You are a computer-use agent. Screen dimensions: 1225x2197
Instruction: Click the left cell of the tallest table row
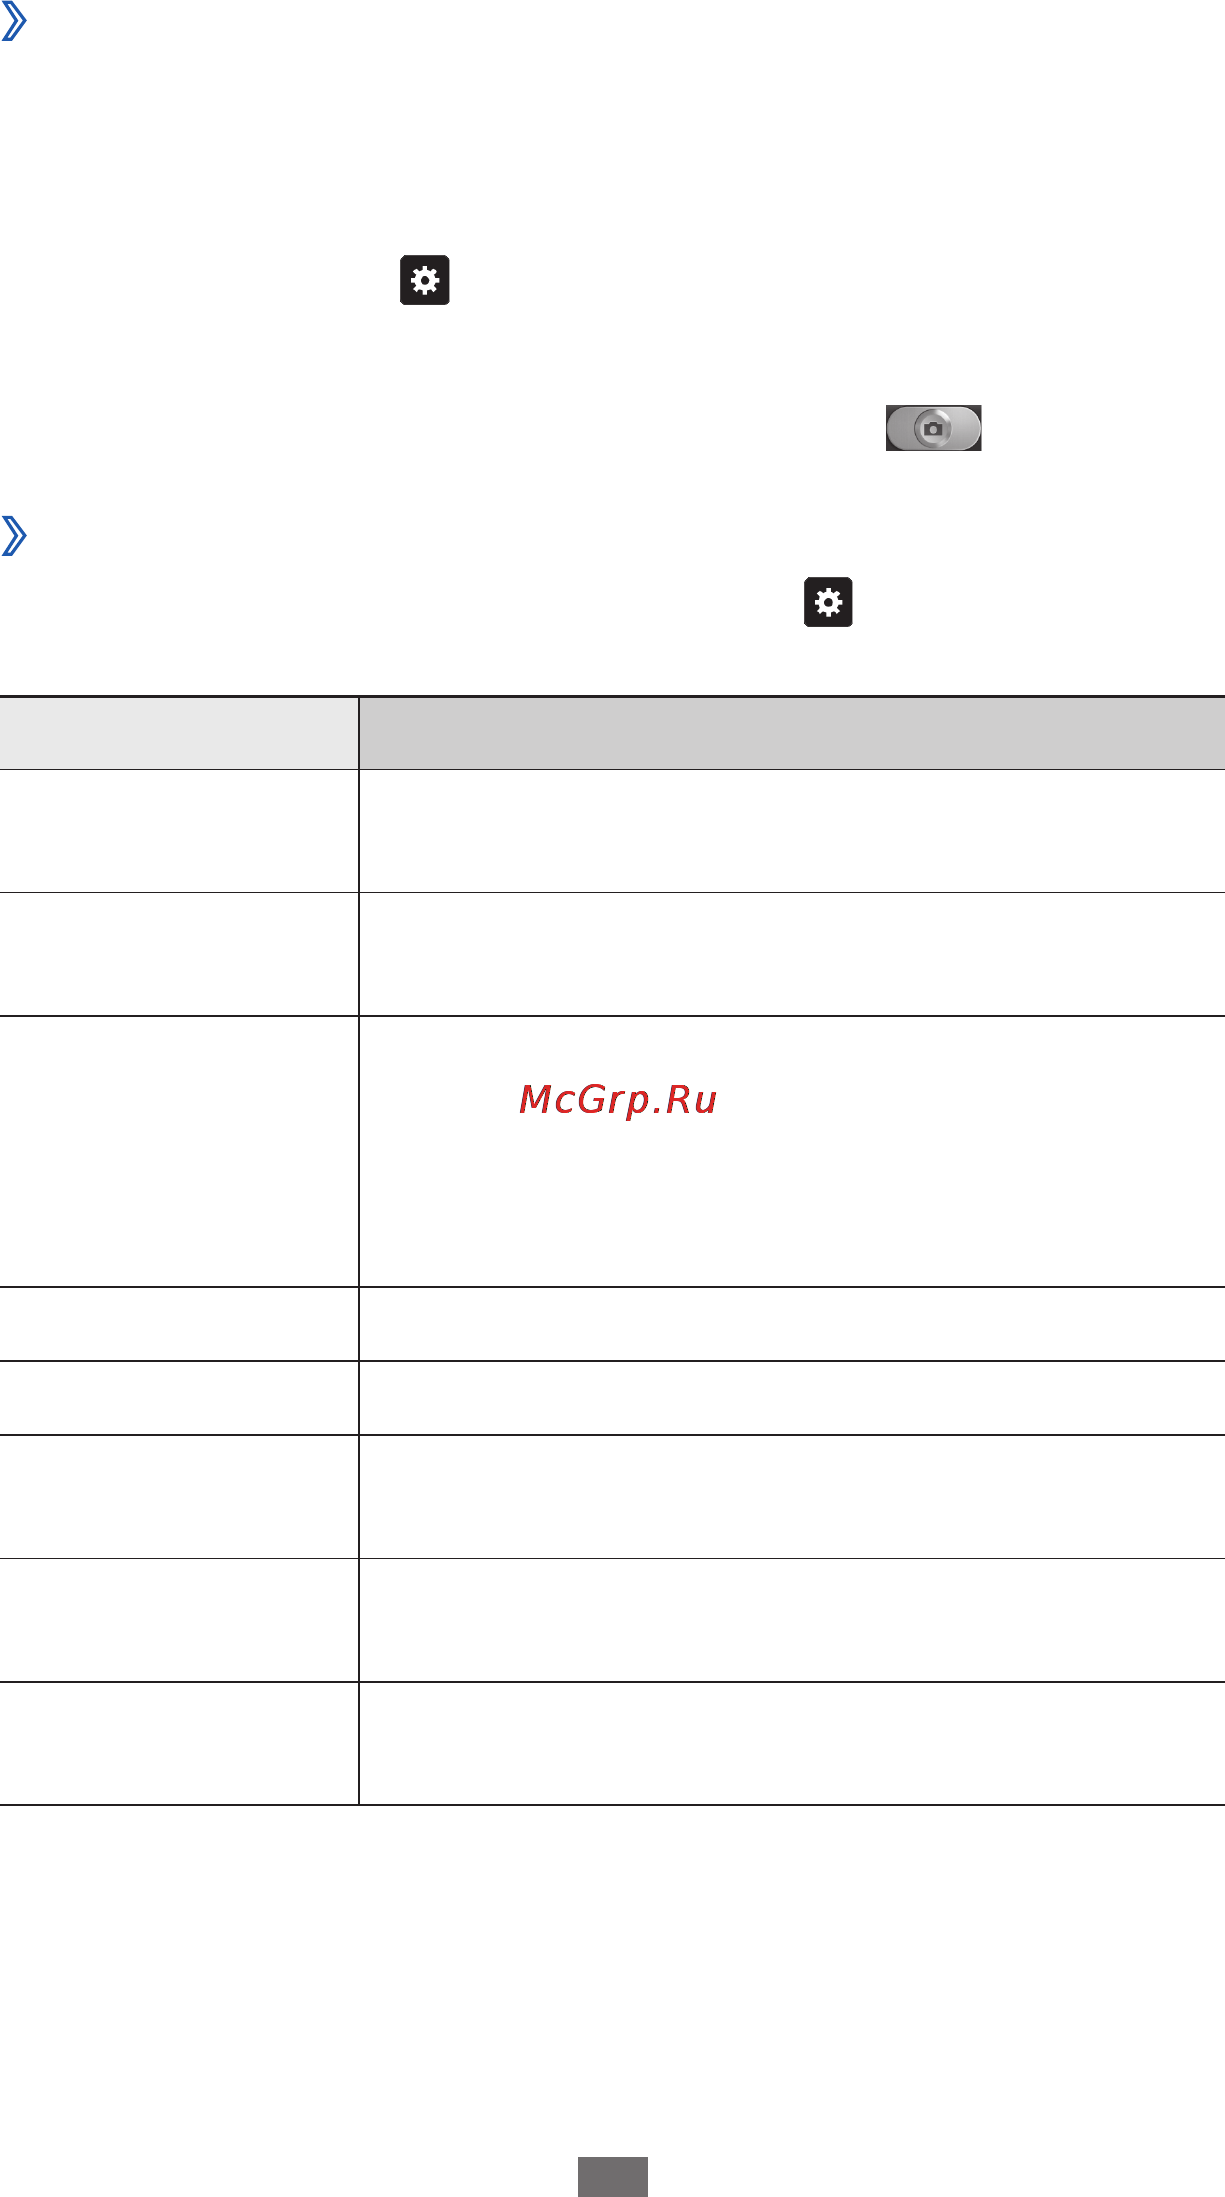(179, 1152)
